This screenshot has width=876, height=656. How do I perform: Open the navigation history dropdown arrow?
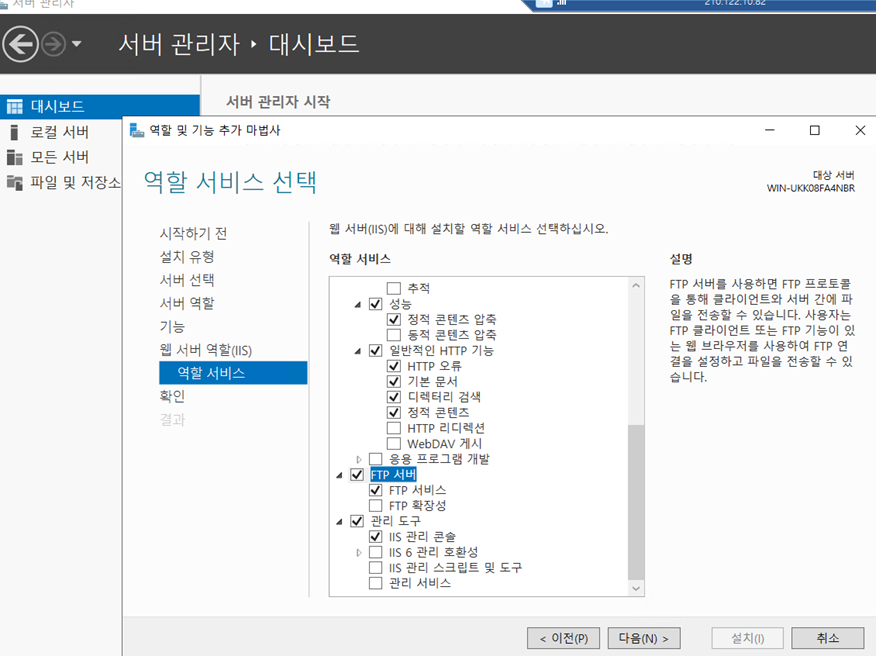(x=77, y=45)
